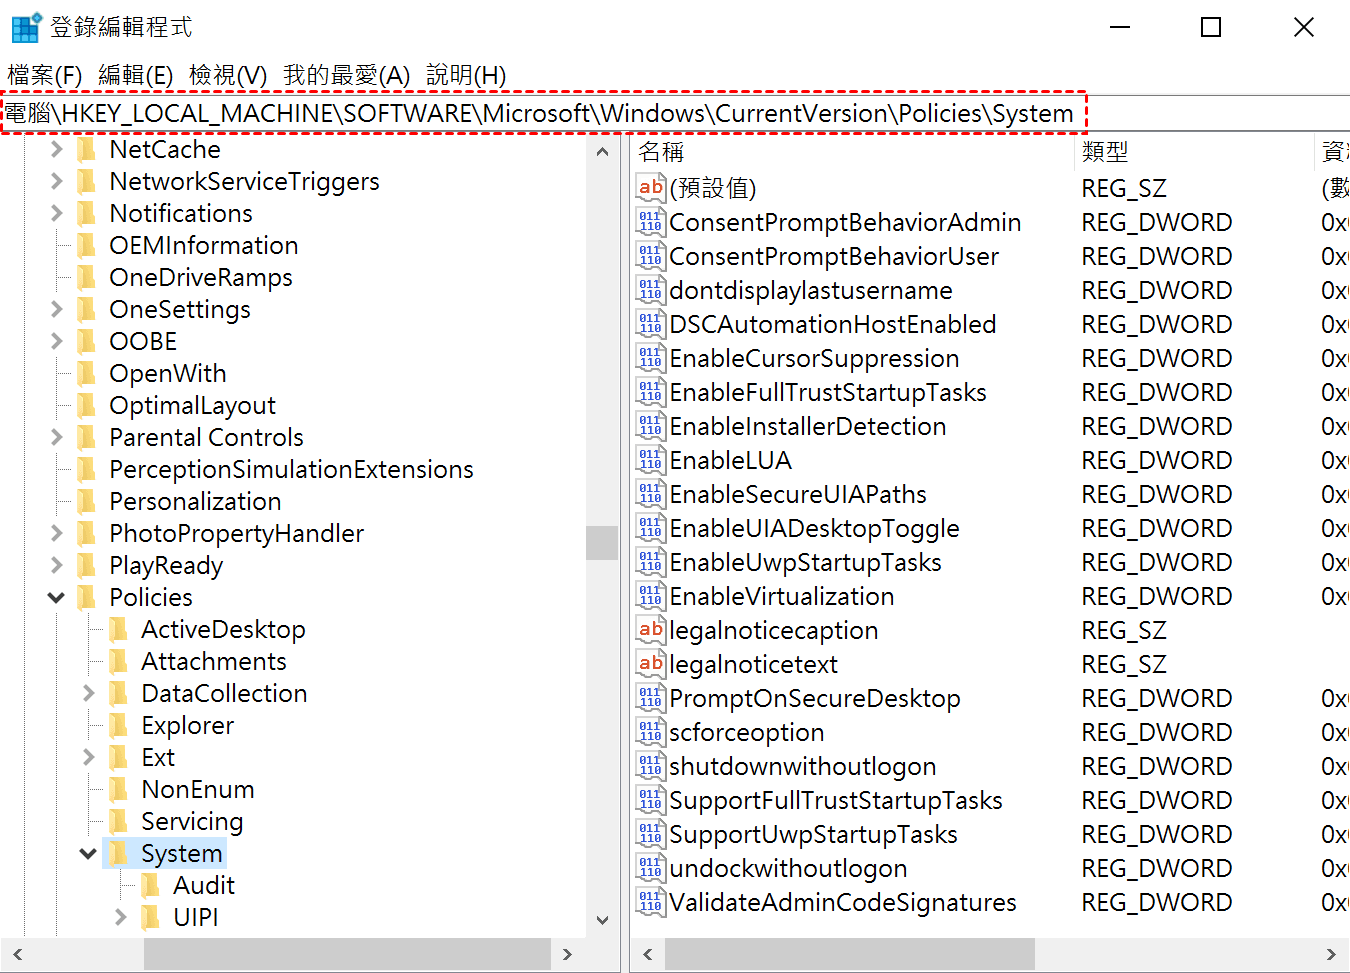
Task: Open the 檢視(V) menu
Action: [x=228, y=75]
